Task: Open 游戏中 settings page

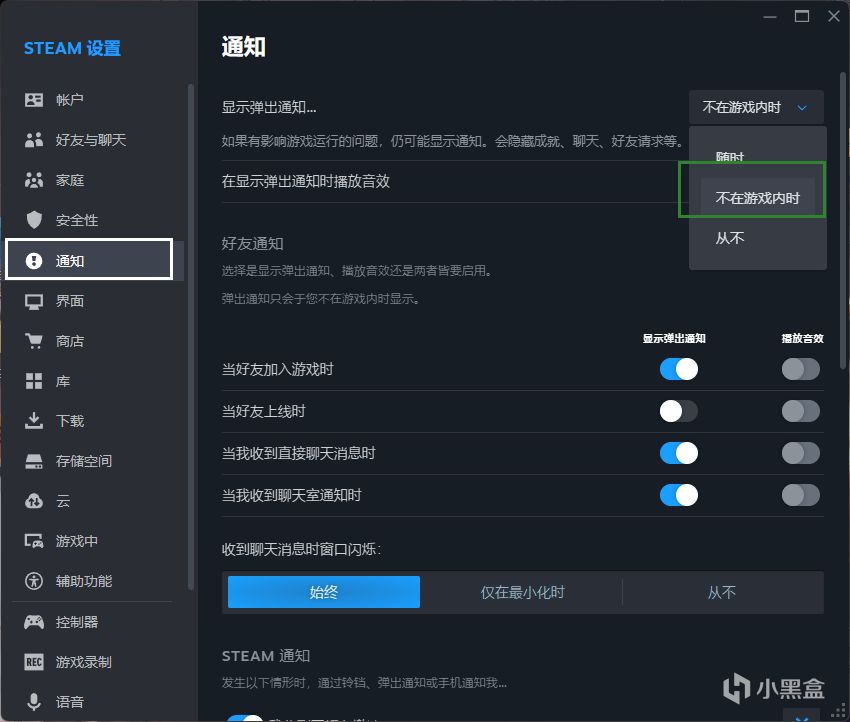Action: click(x=94, y=541)
